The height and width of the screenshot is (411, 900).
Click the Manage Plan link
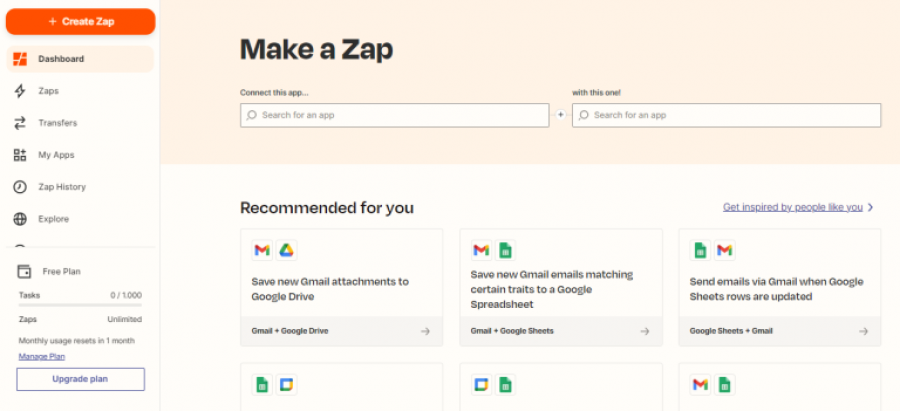pos(42,356)
